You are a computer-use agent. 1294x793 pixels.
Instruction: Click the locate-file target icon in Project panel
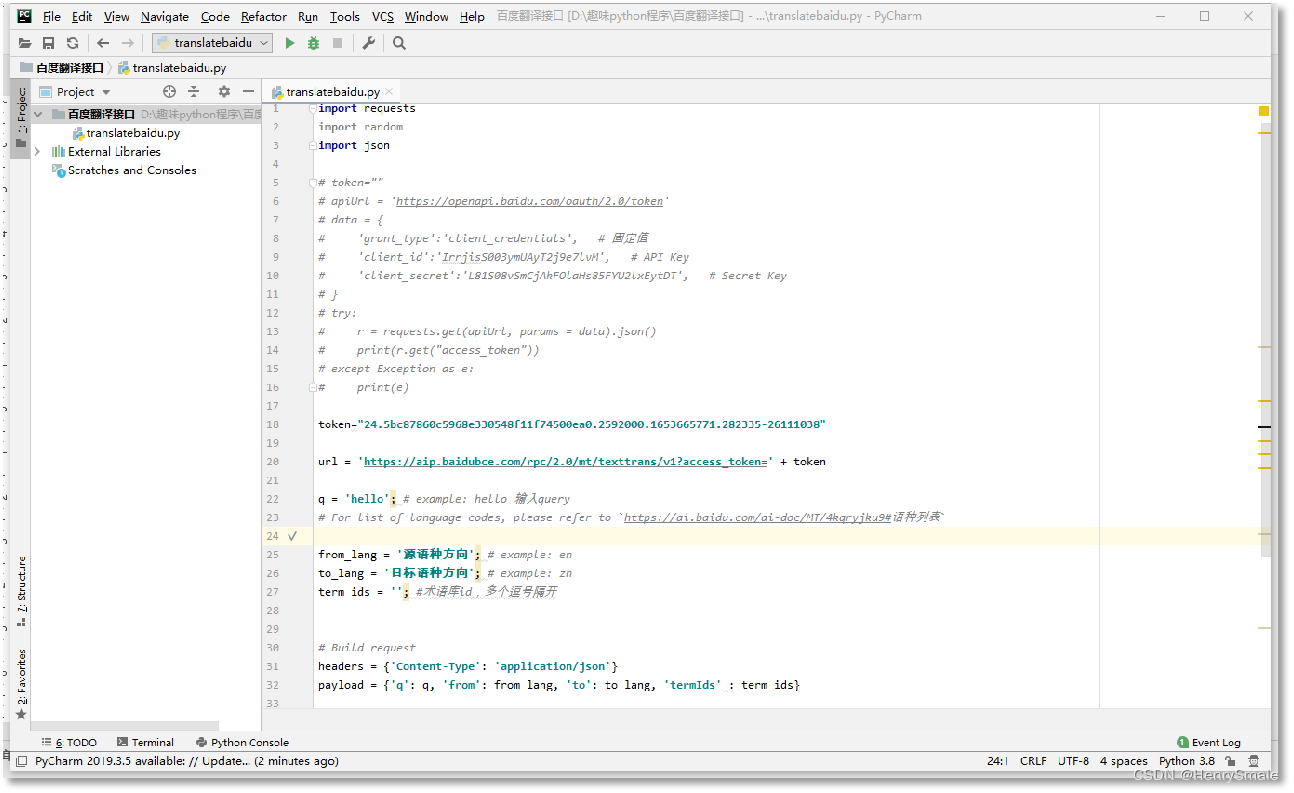point(169,91)
